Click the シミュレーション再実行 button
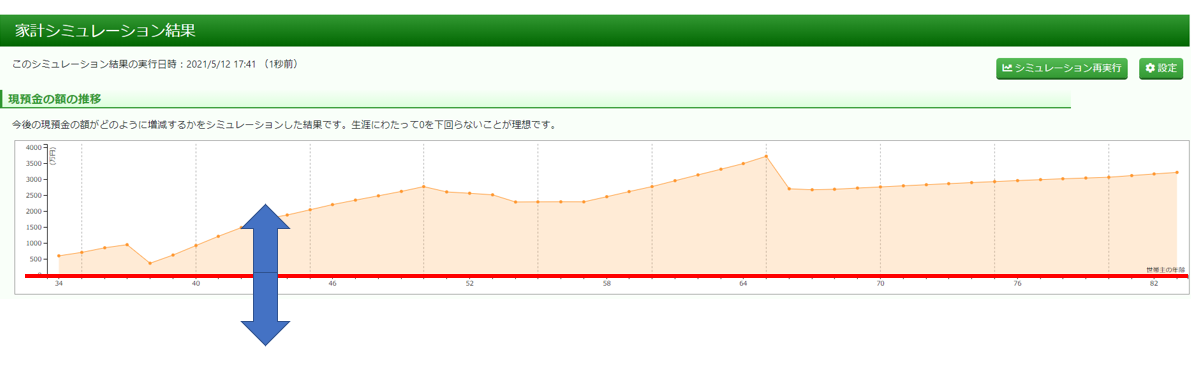The image size is (1191, 367). (1062, 68)
